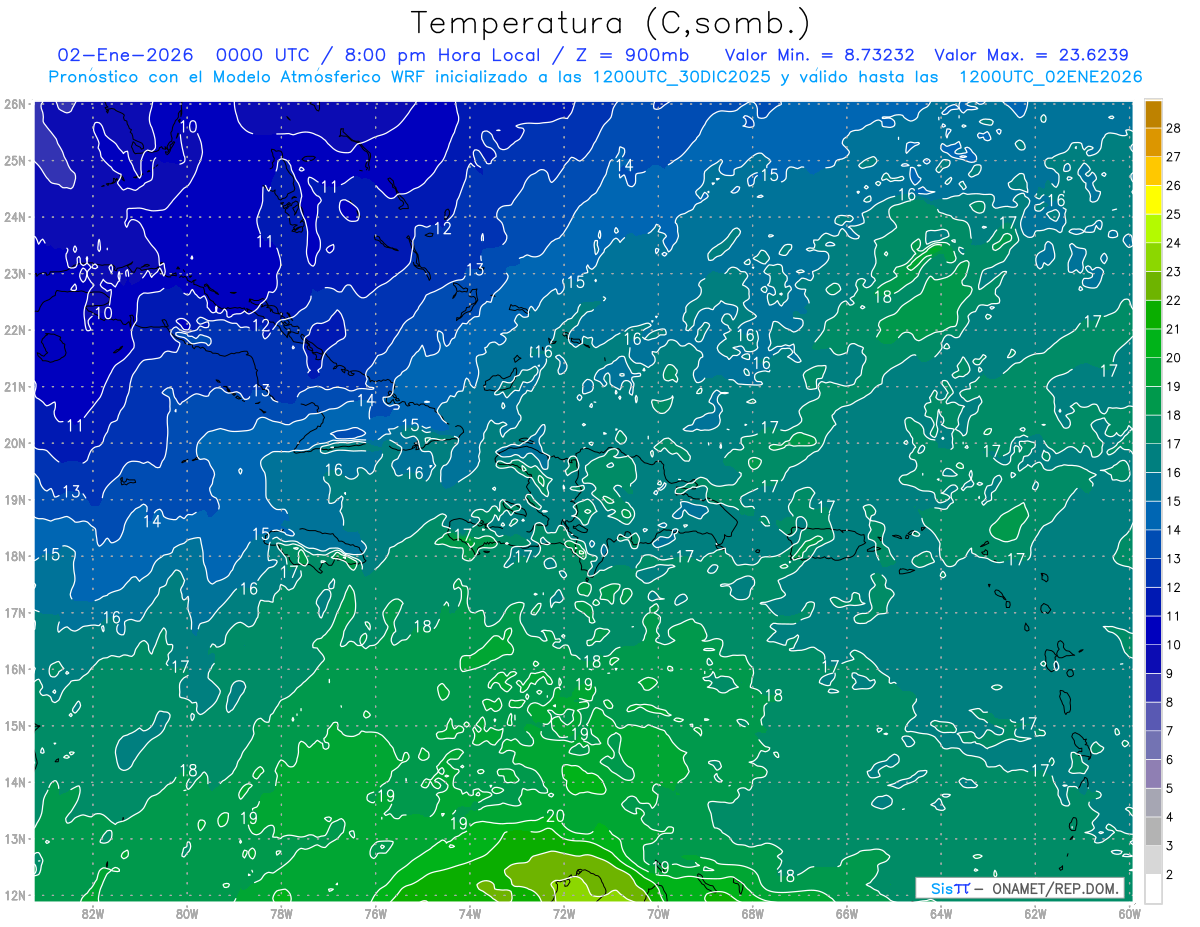Image resolution: width=1200 pixels, height=927 pixels.
Task: Click color scale label "27"
Action: (1173, 156)
